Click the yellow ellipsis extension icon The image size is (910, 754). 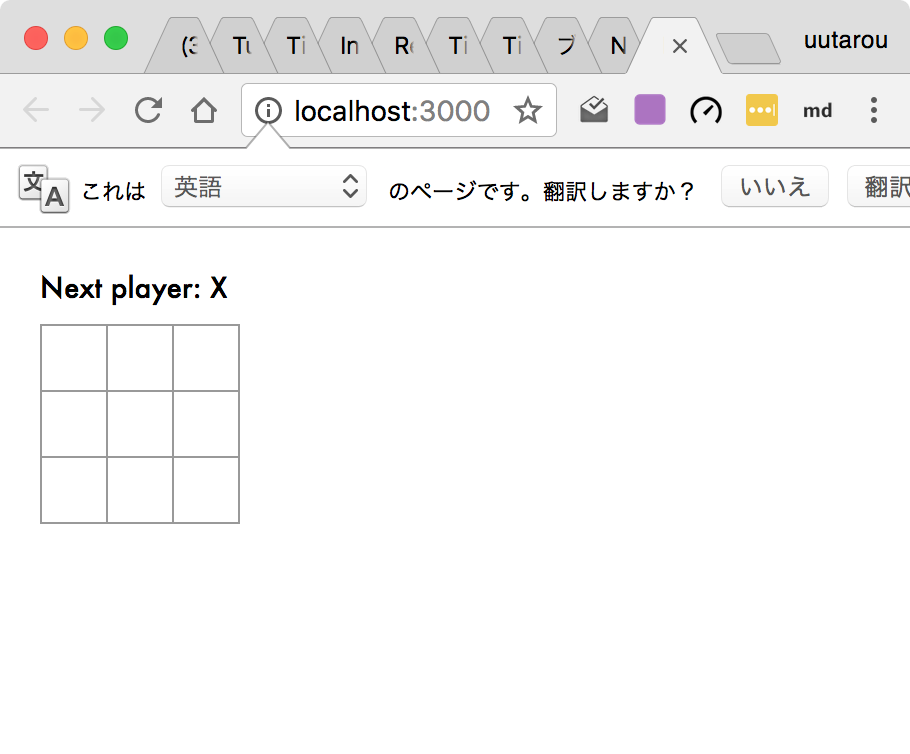761,110
